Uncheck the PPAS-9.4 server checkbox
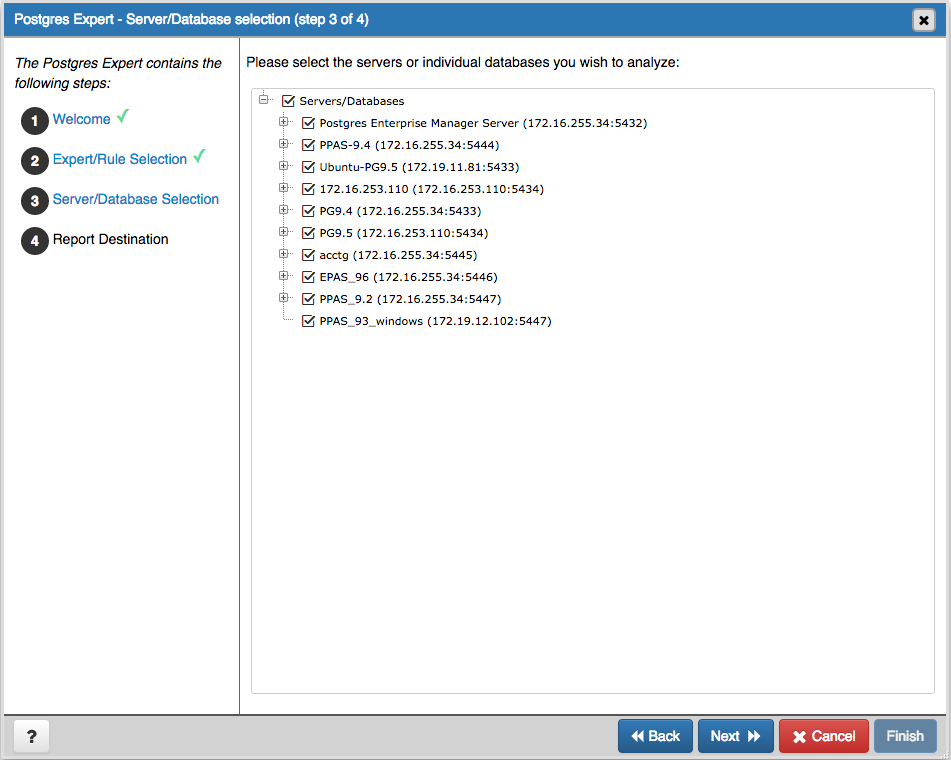Screen dimensions: 951x760 point(308,145)
